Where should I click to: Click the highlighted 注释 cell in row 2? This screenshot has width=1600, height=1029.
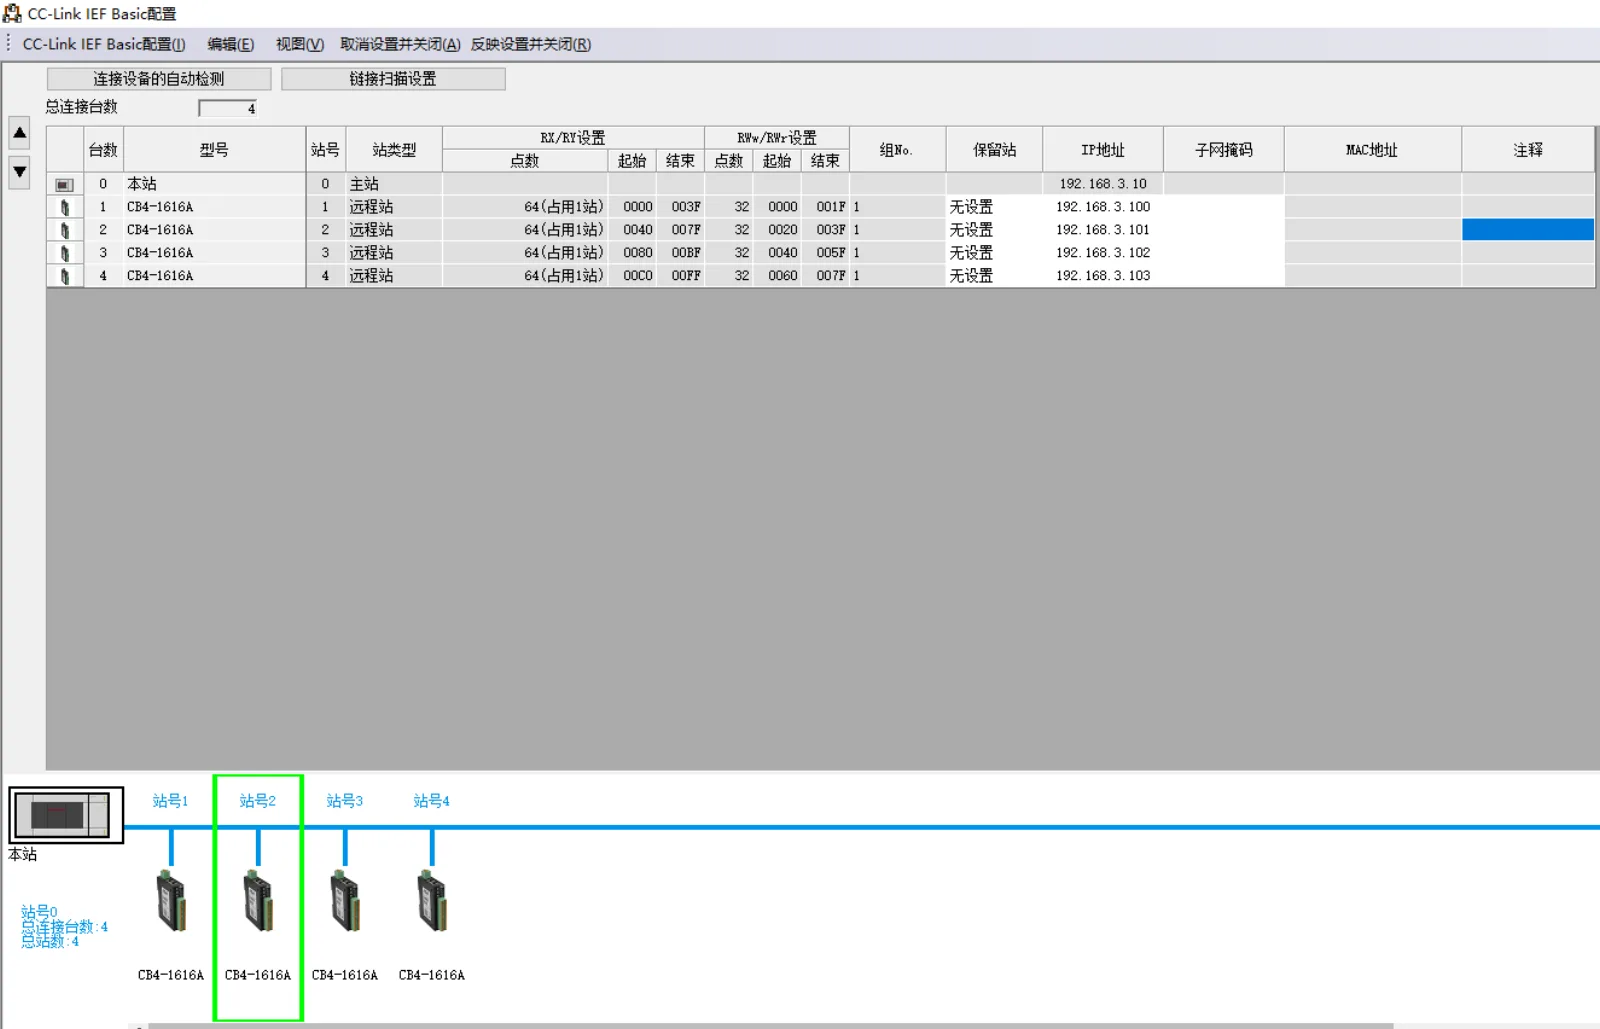[1528, 230]
